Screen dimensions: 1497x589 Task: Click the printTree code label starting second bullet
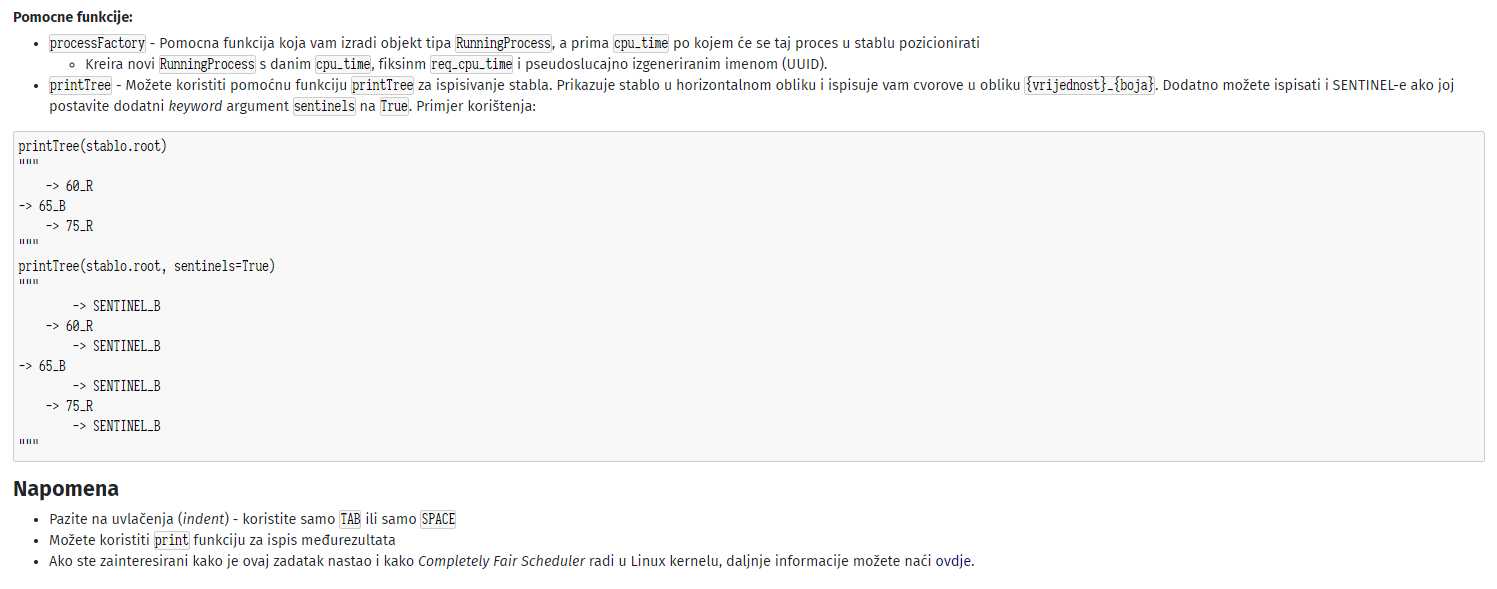click(80, 85)
